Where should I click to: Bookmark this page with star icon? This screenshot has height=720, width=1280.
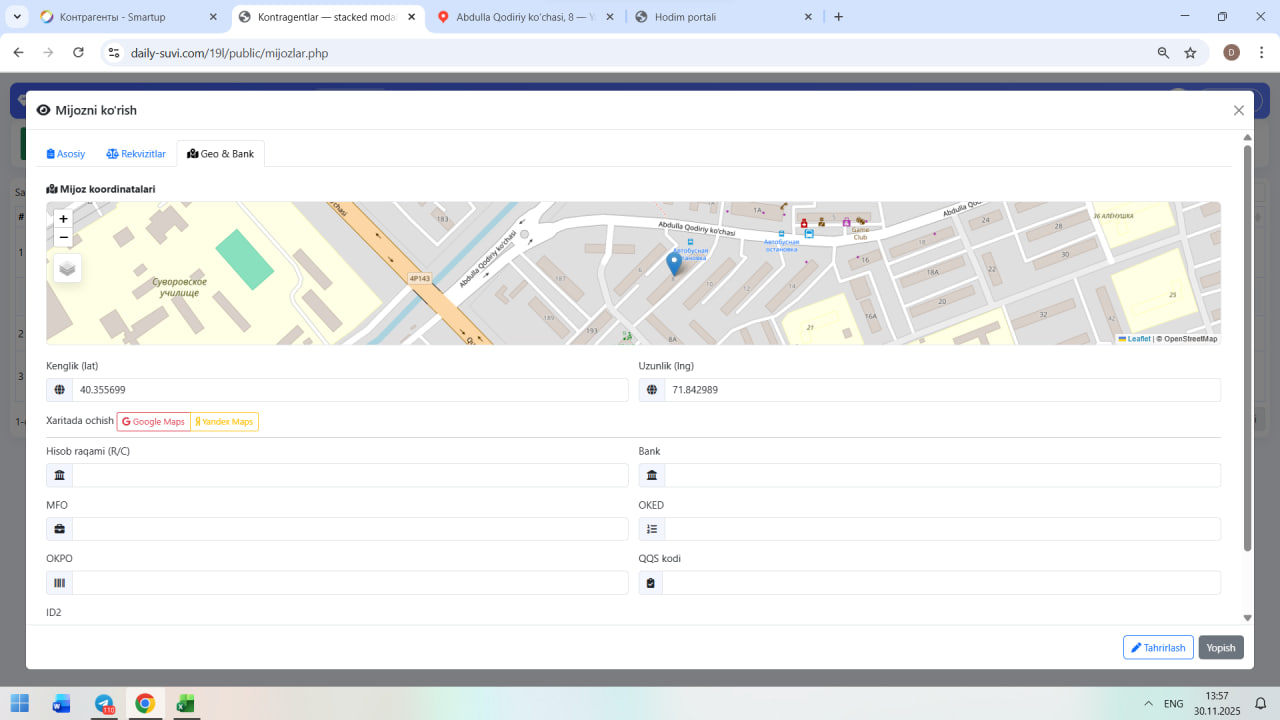(1190, 53)
